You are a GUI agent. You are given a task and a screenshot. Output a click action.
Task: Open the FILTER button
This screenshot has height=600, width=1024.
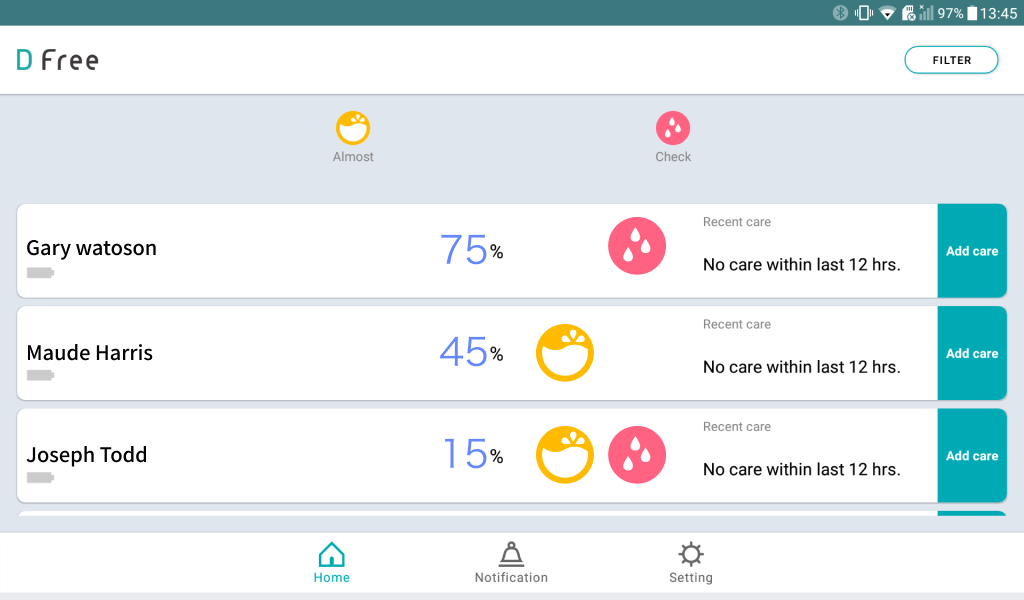[951, 60]
